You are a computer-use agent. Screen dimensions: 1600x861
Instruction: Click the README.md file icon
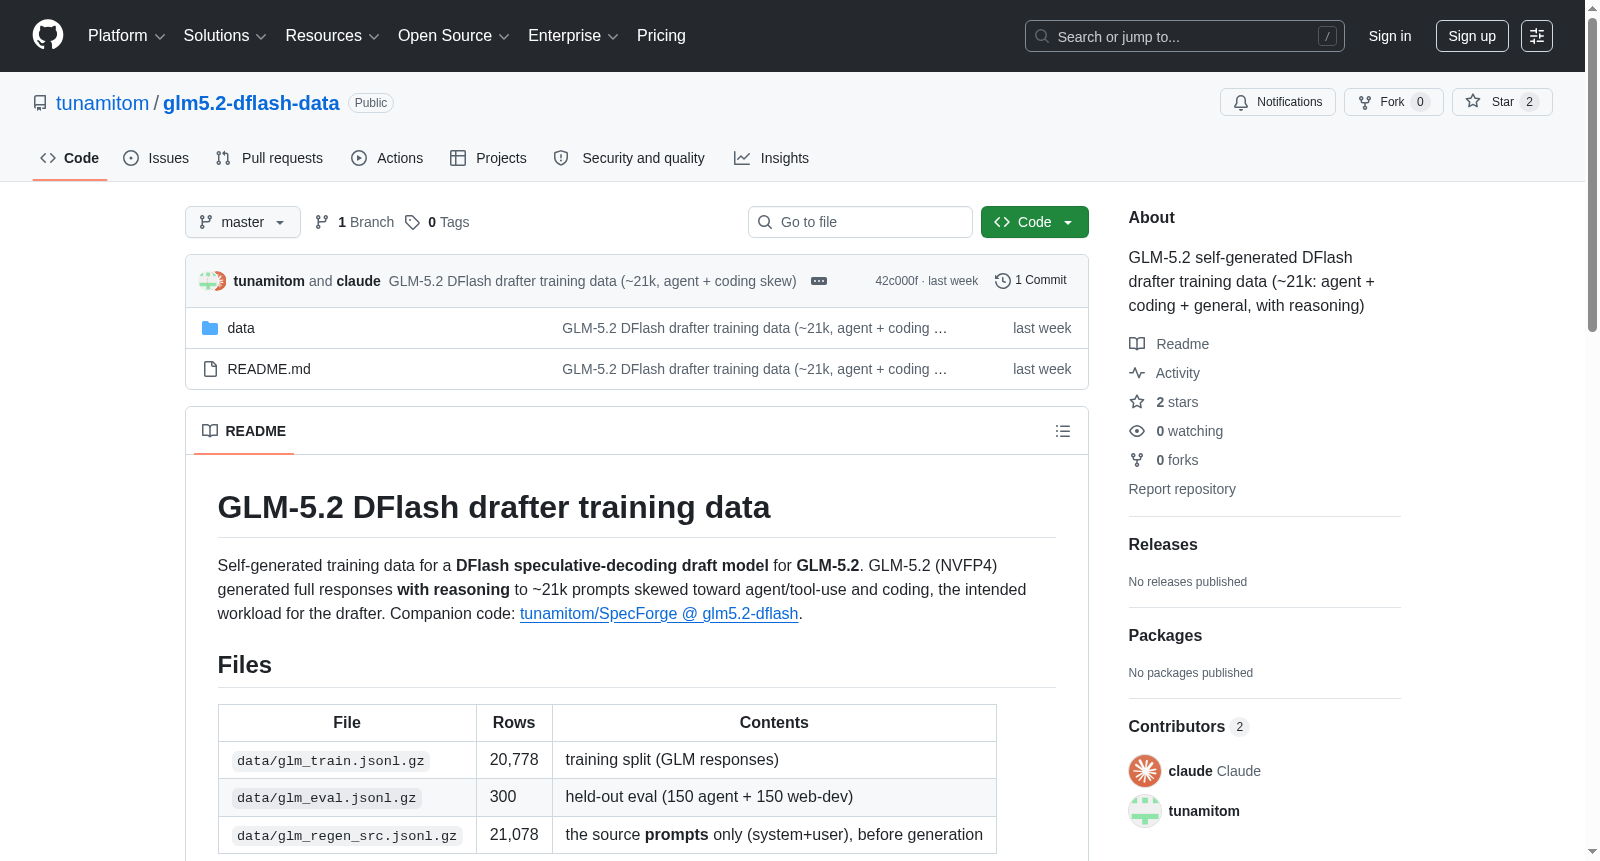point(210,369)
